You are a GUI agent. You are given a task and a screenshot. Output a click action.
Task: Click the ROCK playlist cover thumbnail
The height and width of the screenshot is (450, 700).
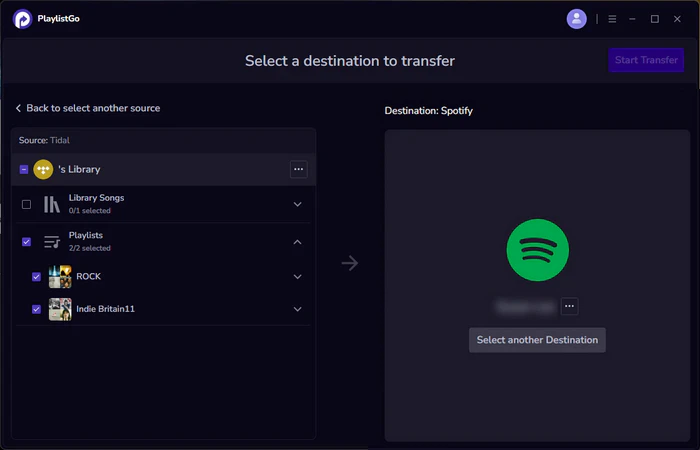(x=60, y=277)
